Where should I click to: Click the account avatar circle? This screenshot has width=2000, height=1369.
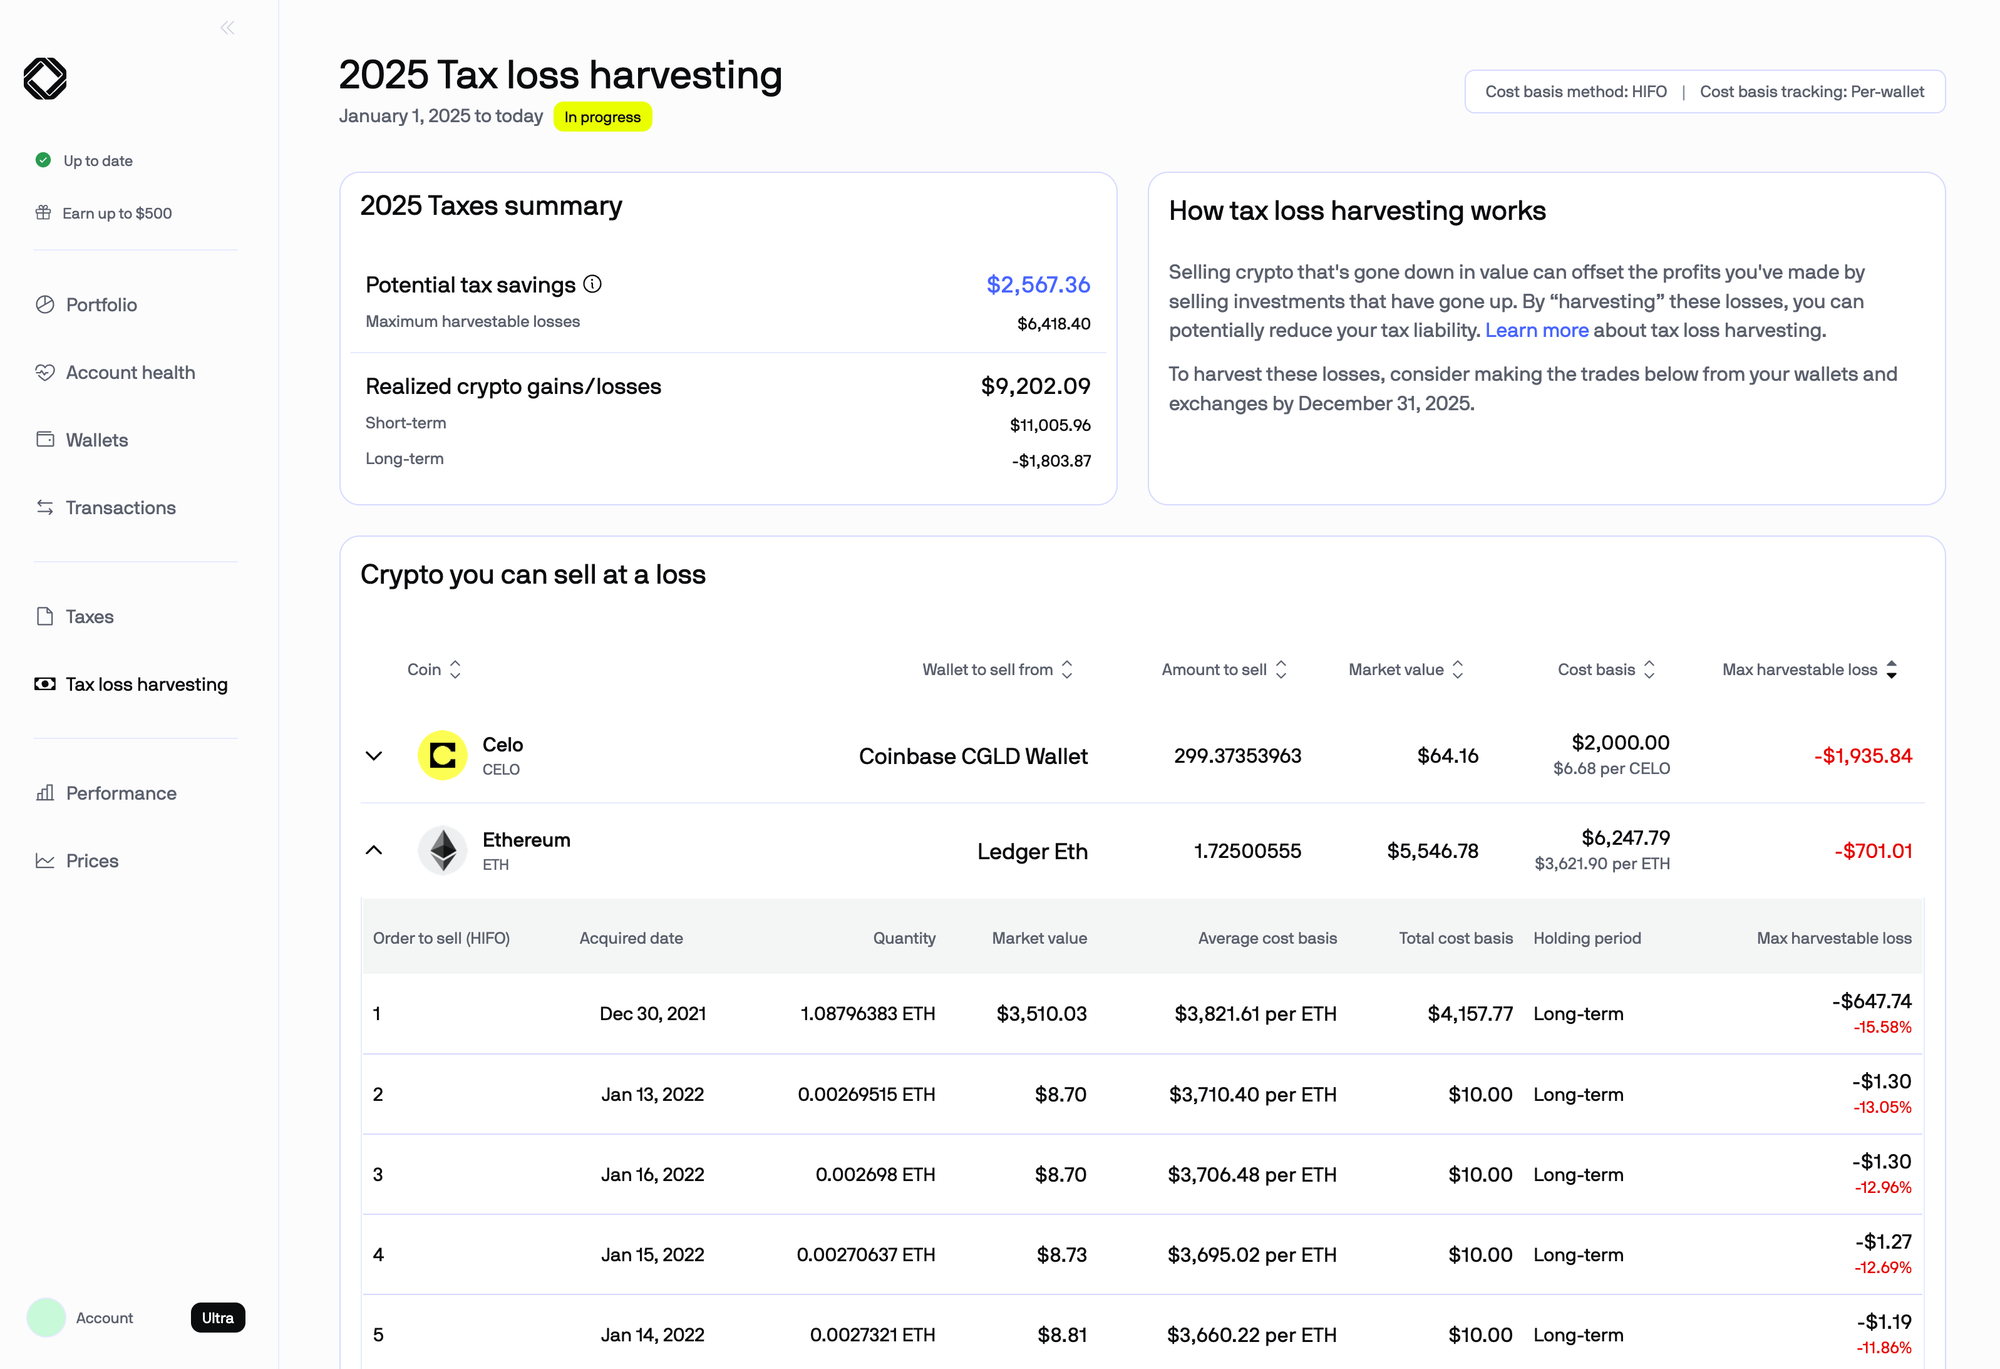(x=46, y=1318)
